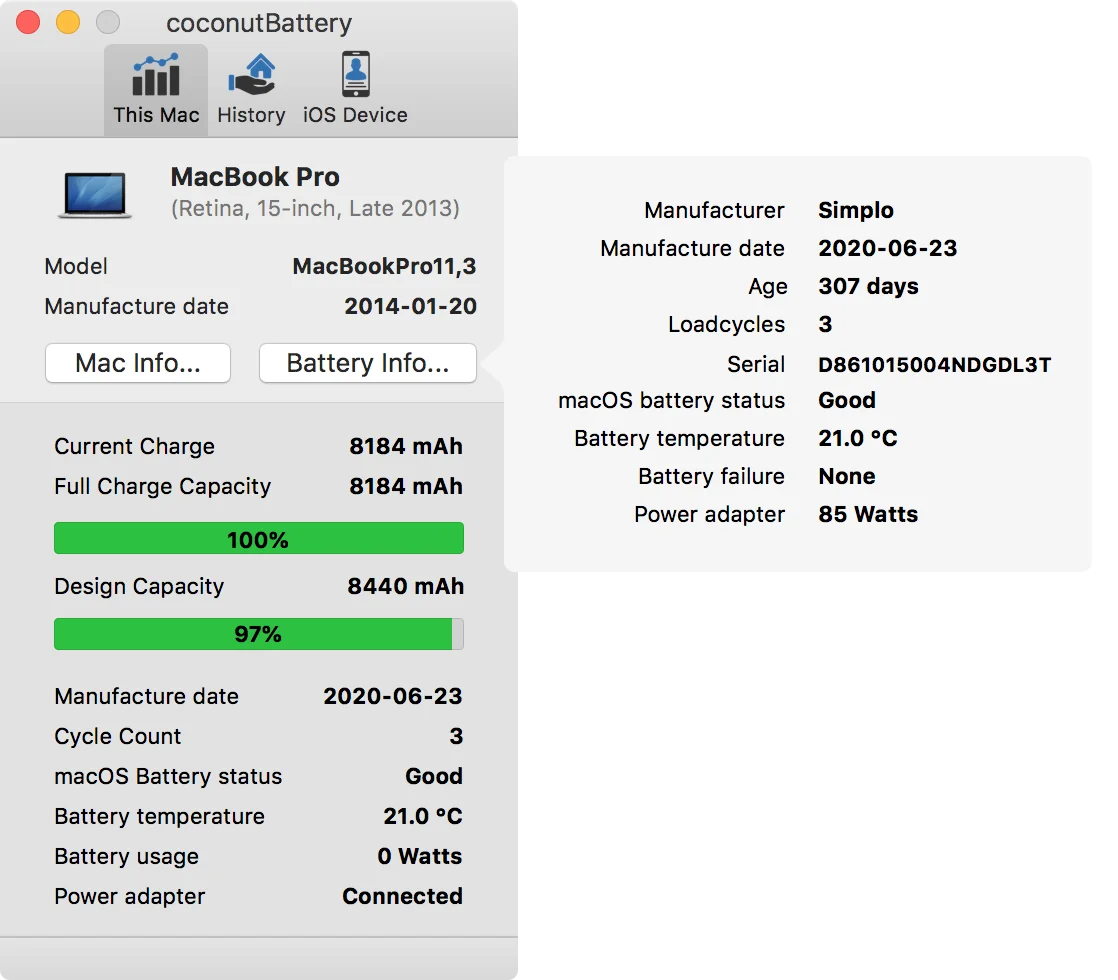Switch to the This Mac tab label
This screenshot has width=1118, height=980.
[x=156, y=115]
